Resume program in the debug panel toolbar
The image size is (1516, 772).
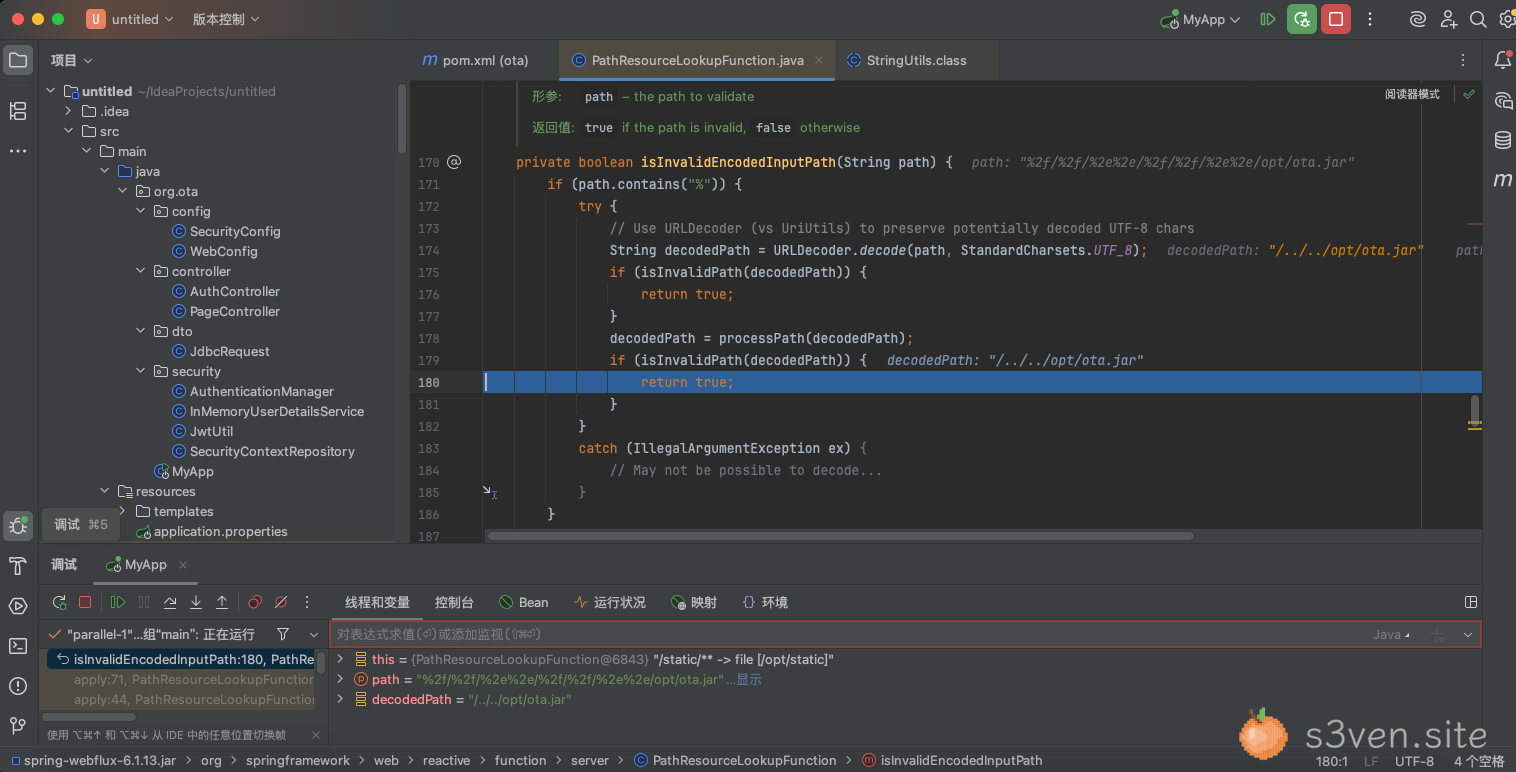coord(118,602)
